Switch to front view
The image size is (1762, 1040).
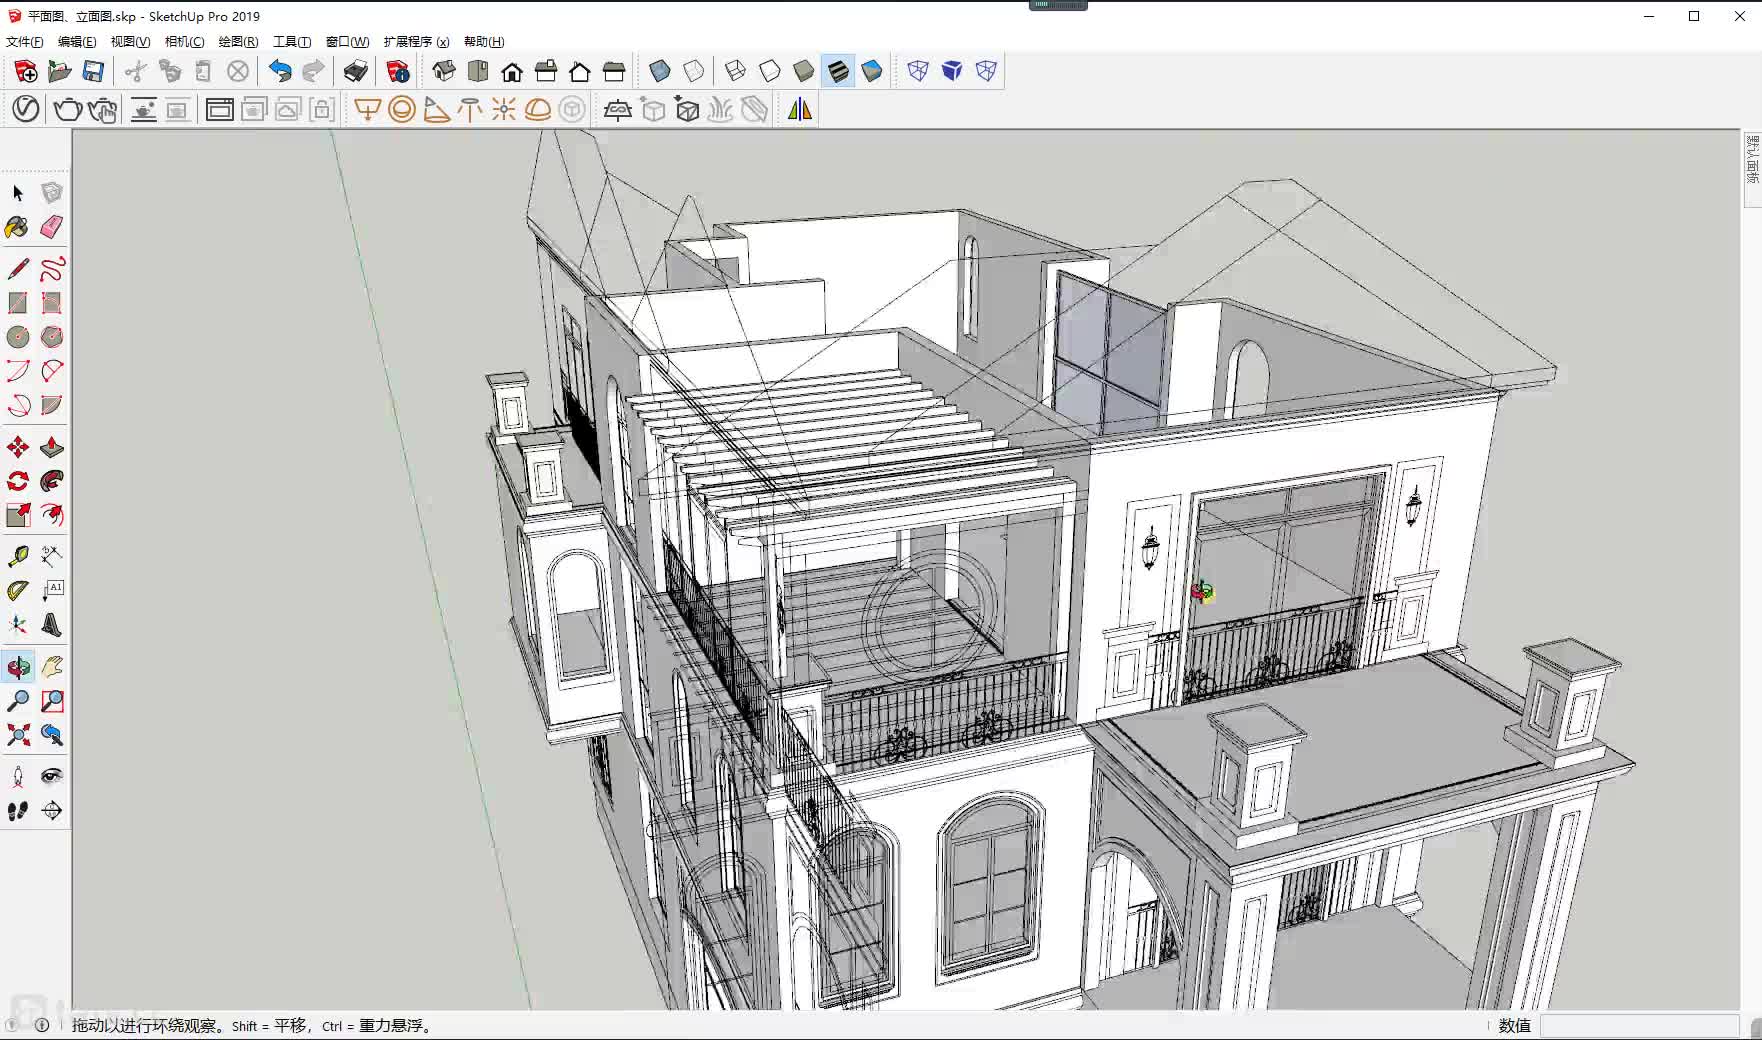[x=512, y=71]
